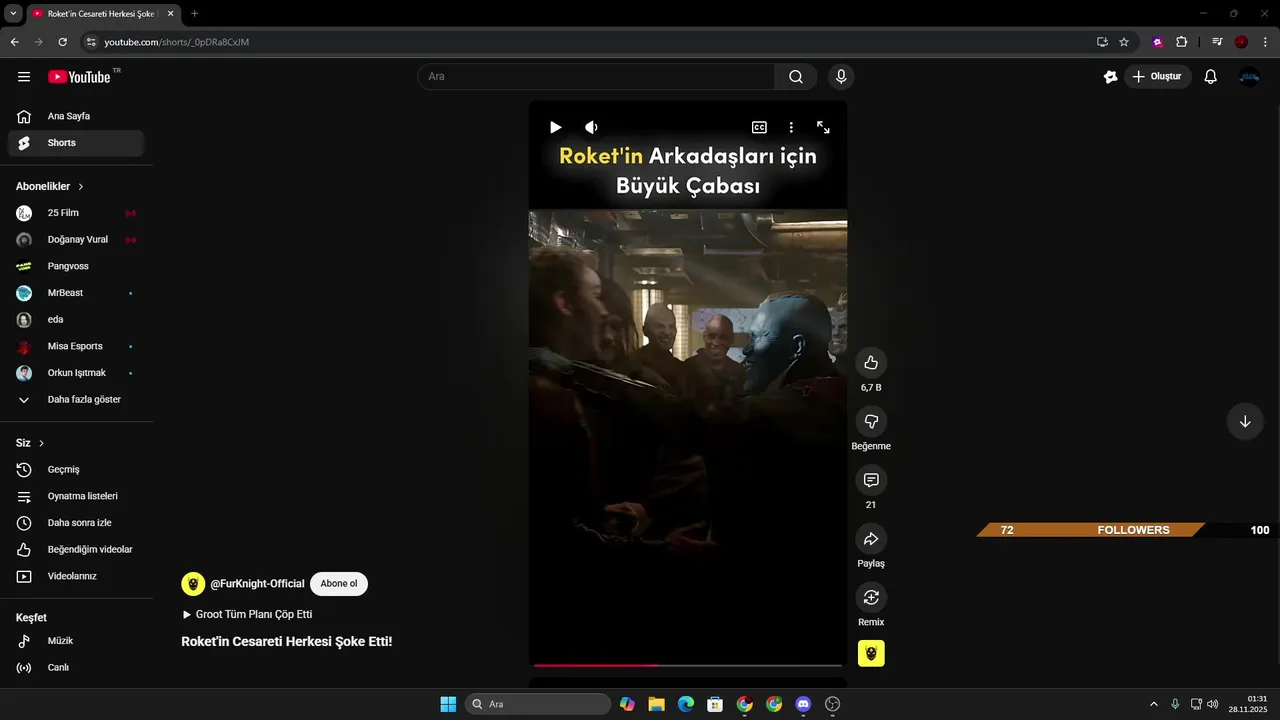The width and height of the screenshot is (1280, 720).
Task: Like the Short with thumbs up
Action: [871, 363]
